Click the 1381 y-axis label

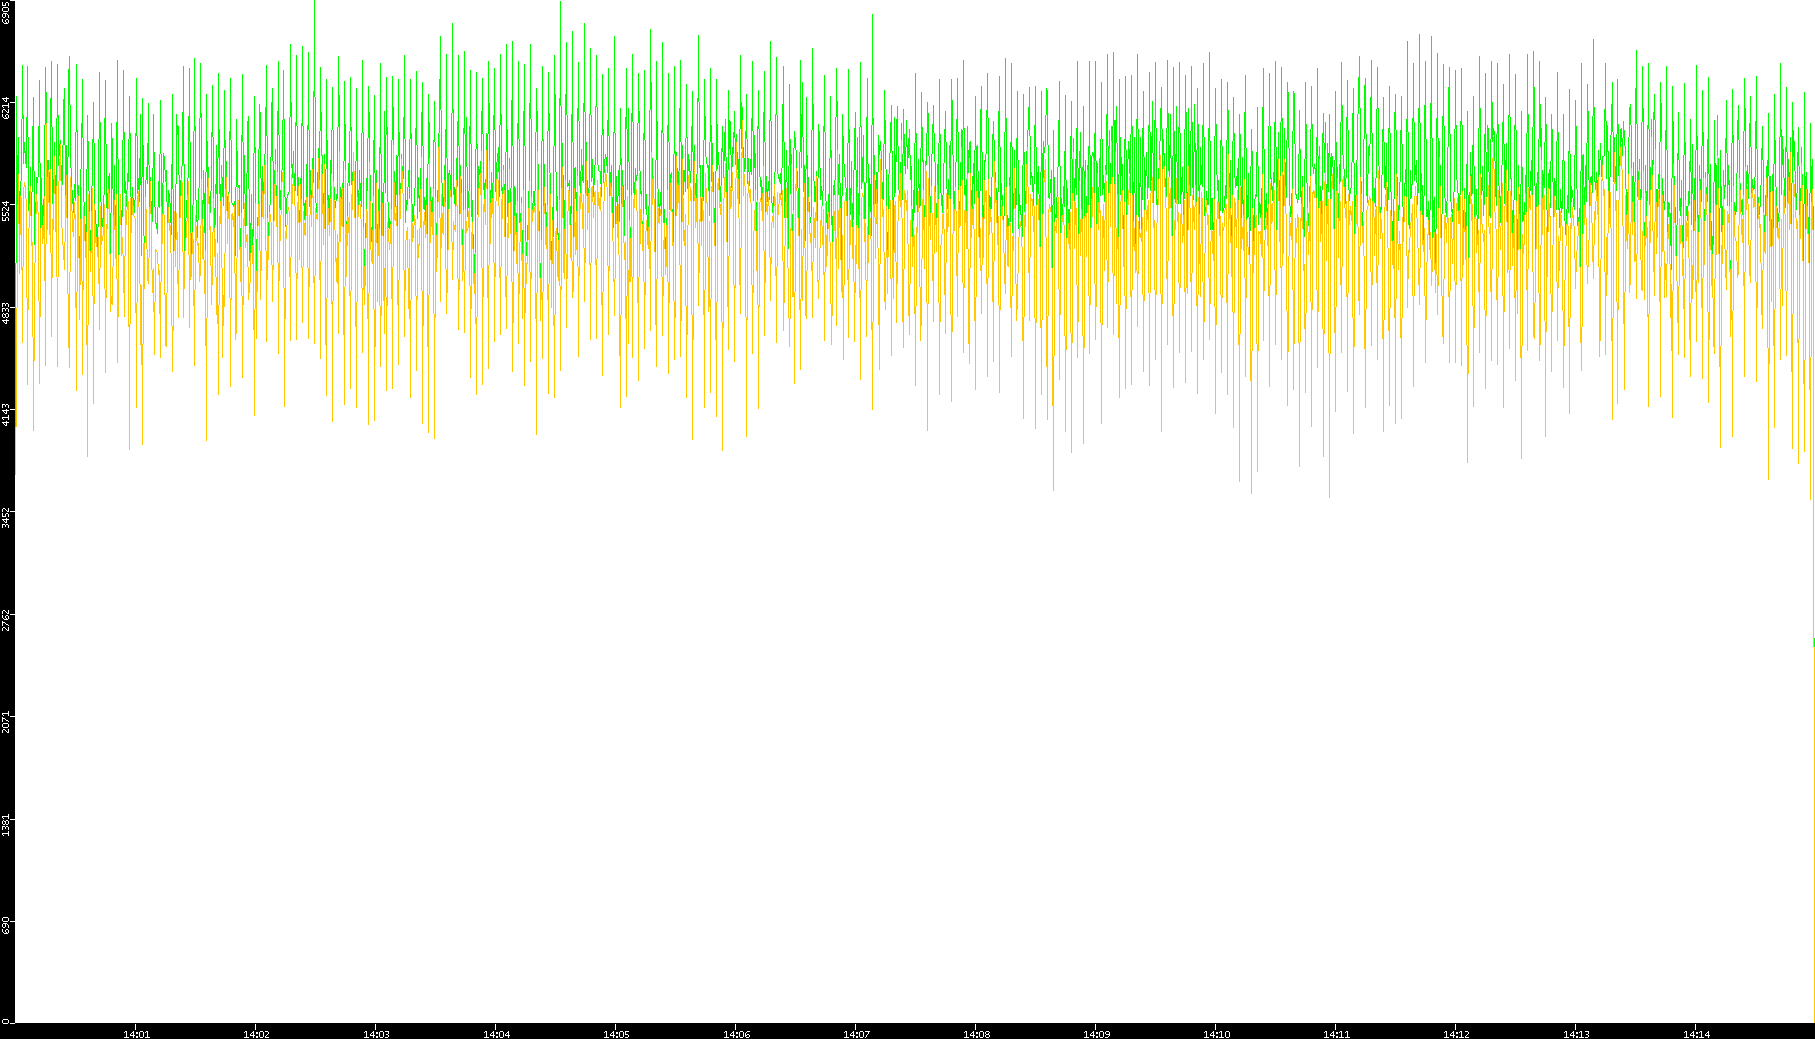point(7,824)
